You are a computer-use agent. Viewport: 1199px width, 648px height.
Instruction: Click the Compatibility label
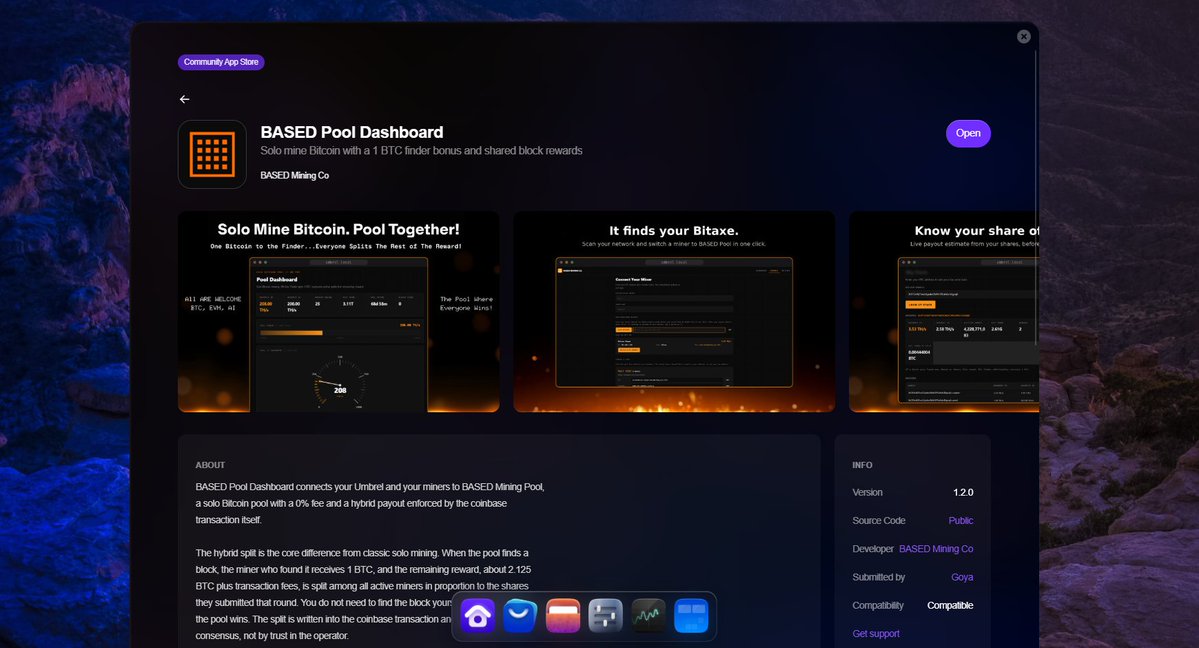point(878,605)
